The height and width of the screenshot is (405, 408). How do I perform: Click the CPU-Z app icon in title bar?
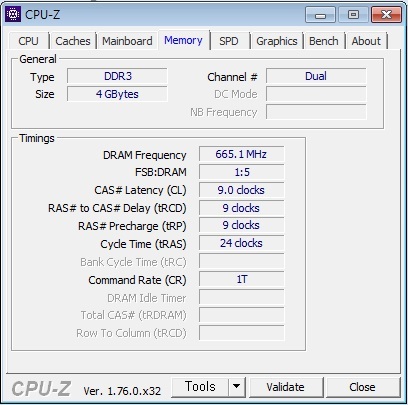tap(13, 14)
